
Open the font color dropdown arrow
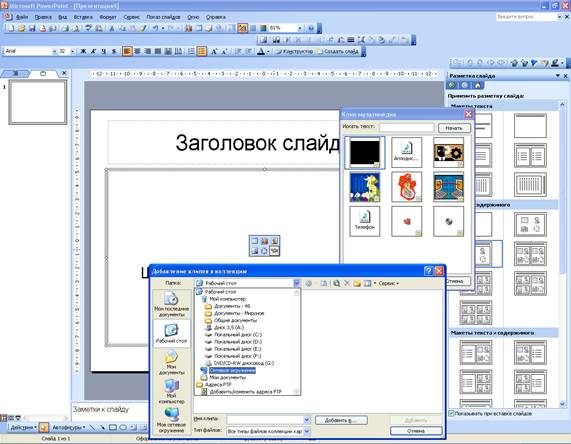coord(268,52)
